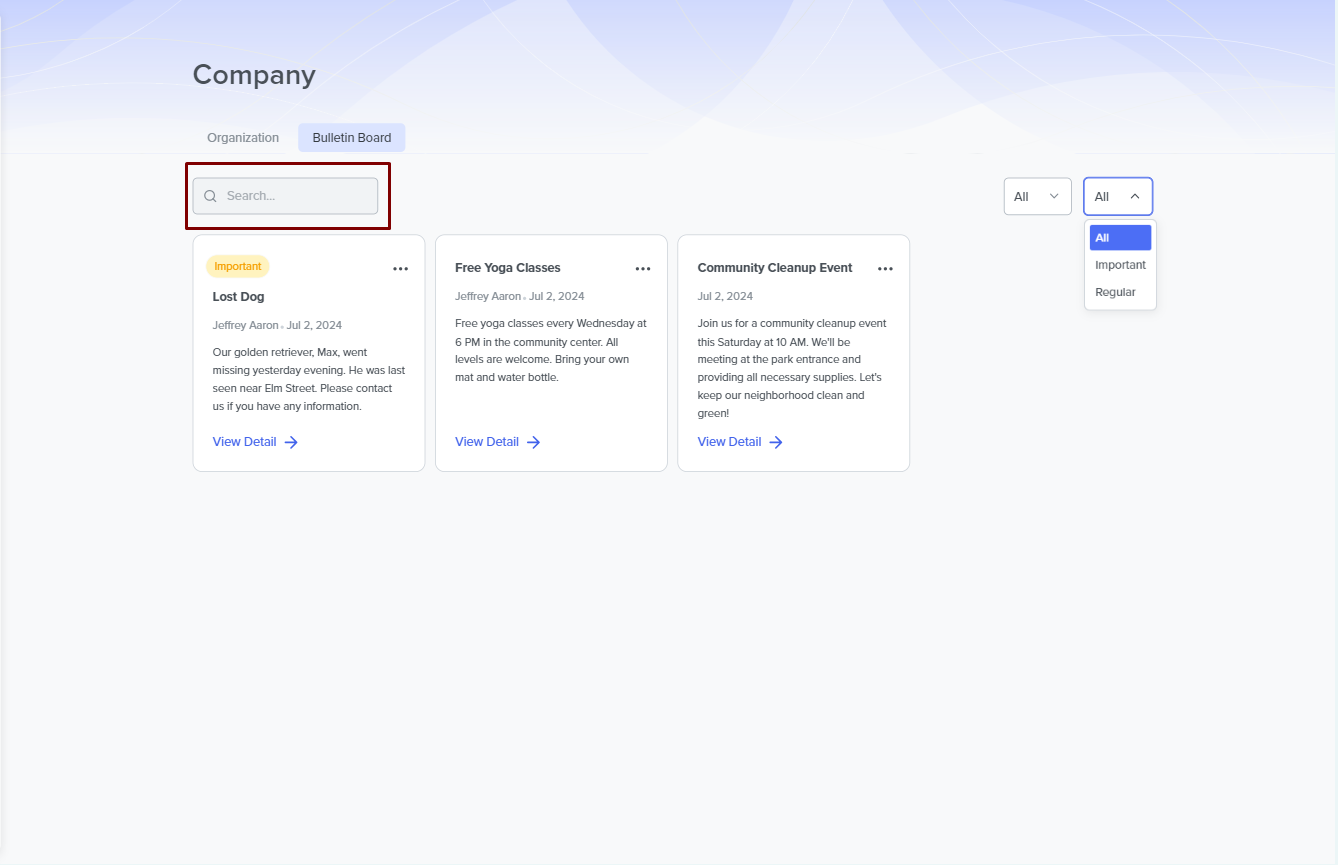Show the ellipsis menu for Community Cleanup Event

885,269
